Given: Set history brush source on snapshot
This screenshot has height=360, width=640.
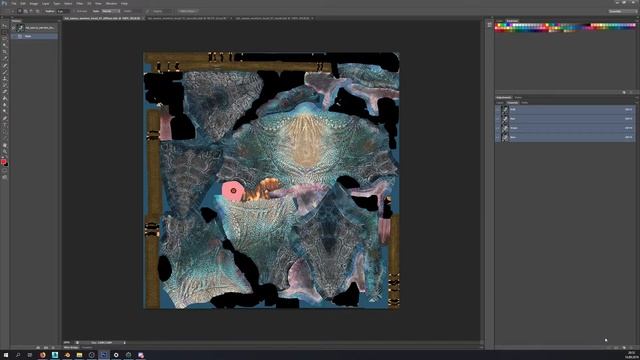Looking at the screenshot, I should click(13, 28).
